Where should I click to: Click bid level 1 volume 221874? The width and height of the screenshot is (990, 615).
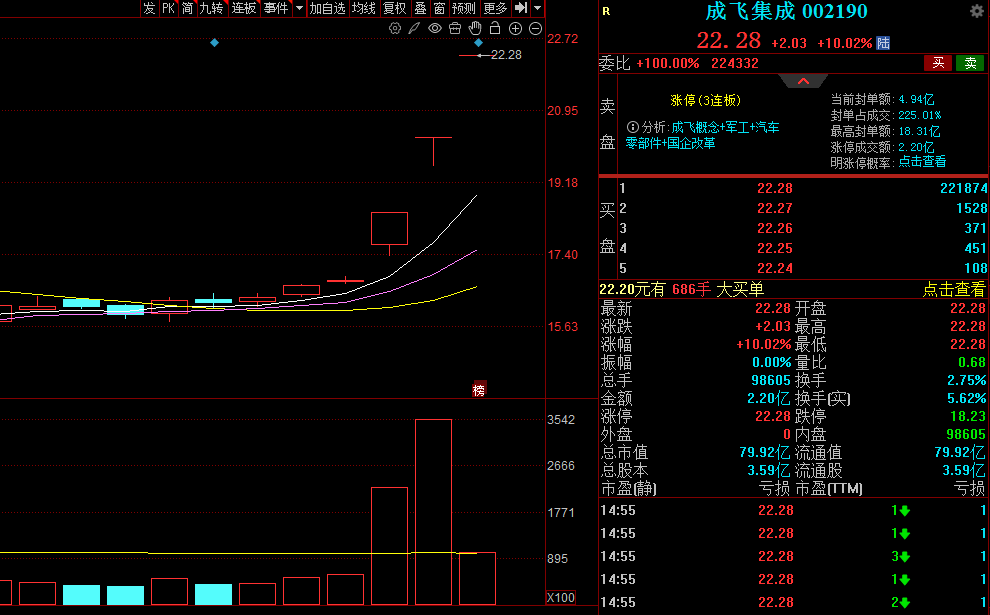tap(963, 188)
